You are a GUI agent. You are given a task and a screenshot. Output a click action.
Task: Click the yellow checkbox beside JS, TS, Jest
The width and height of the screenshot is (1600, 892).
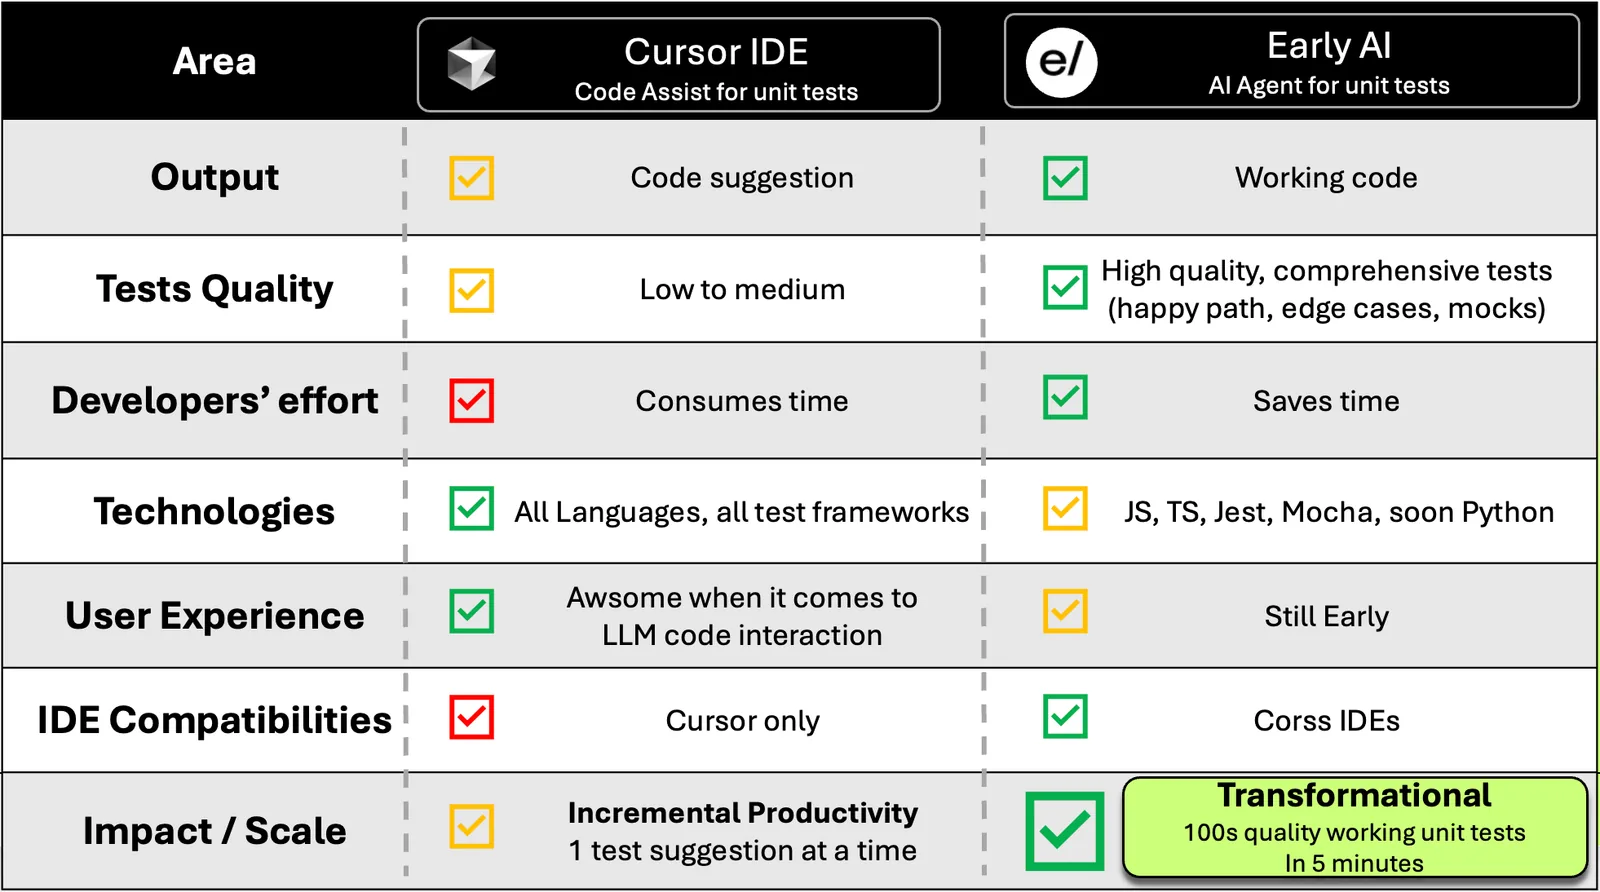(x=1065, y=508)
